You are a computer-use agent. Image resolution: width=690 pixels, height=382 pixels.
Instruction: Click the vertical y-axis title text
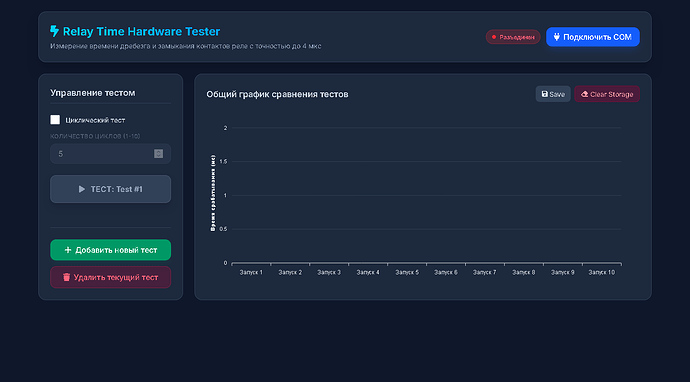click(213, 193)
